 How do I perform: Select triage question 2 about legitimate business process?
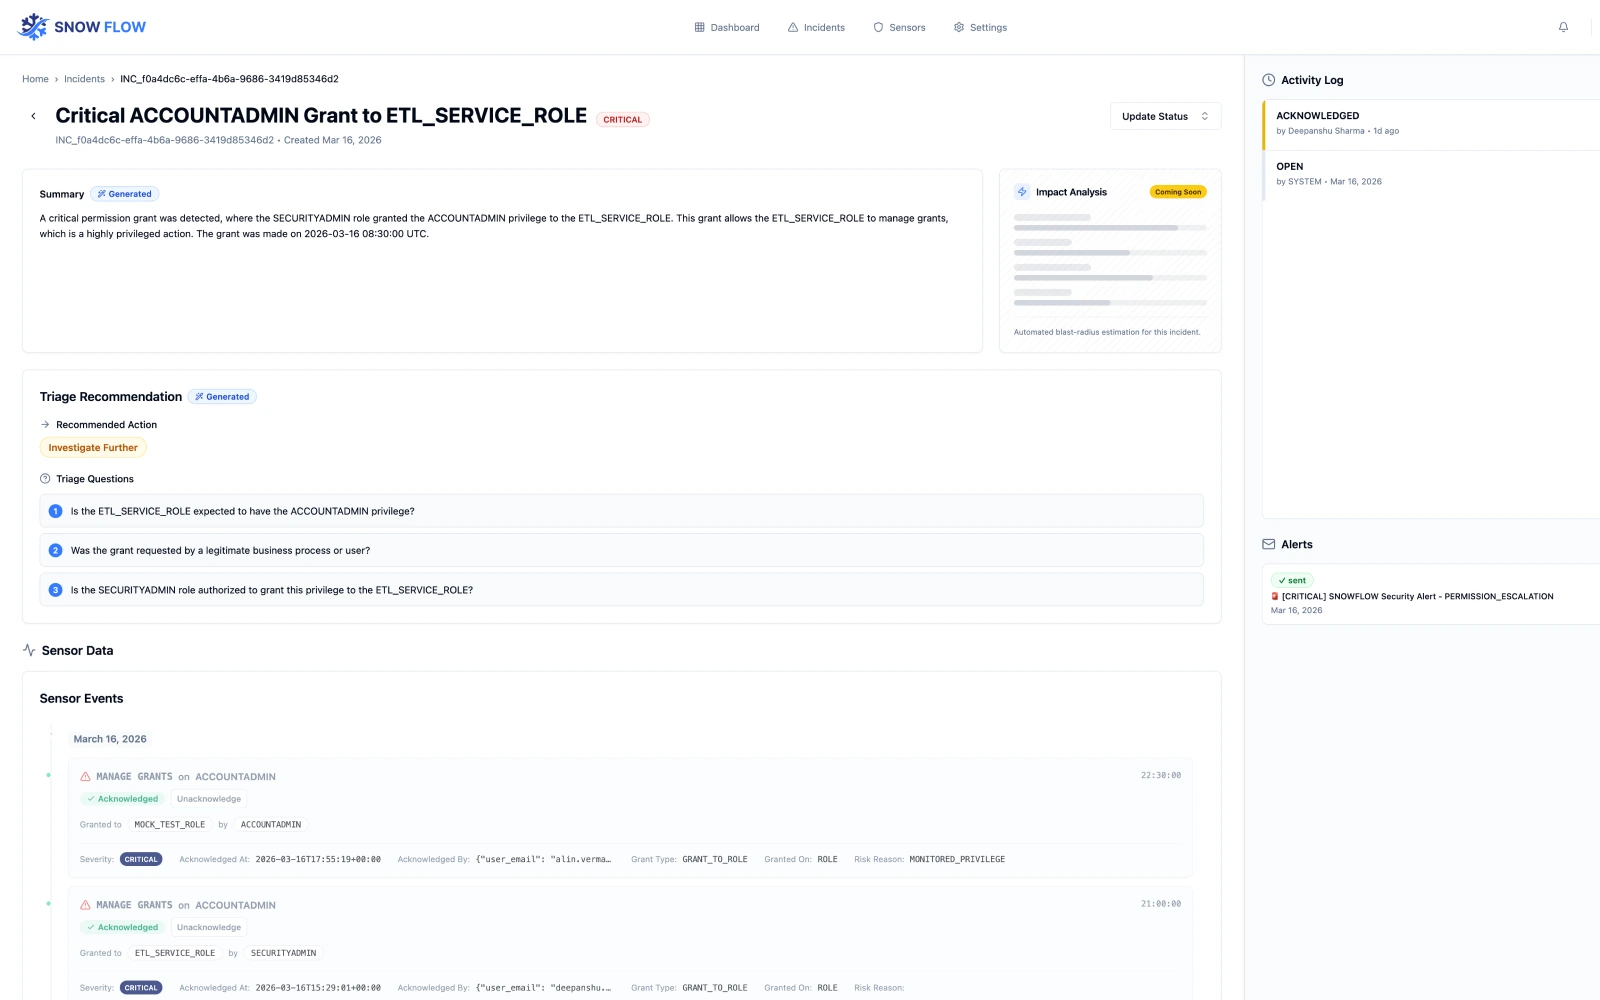point(621,550)
